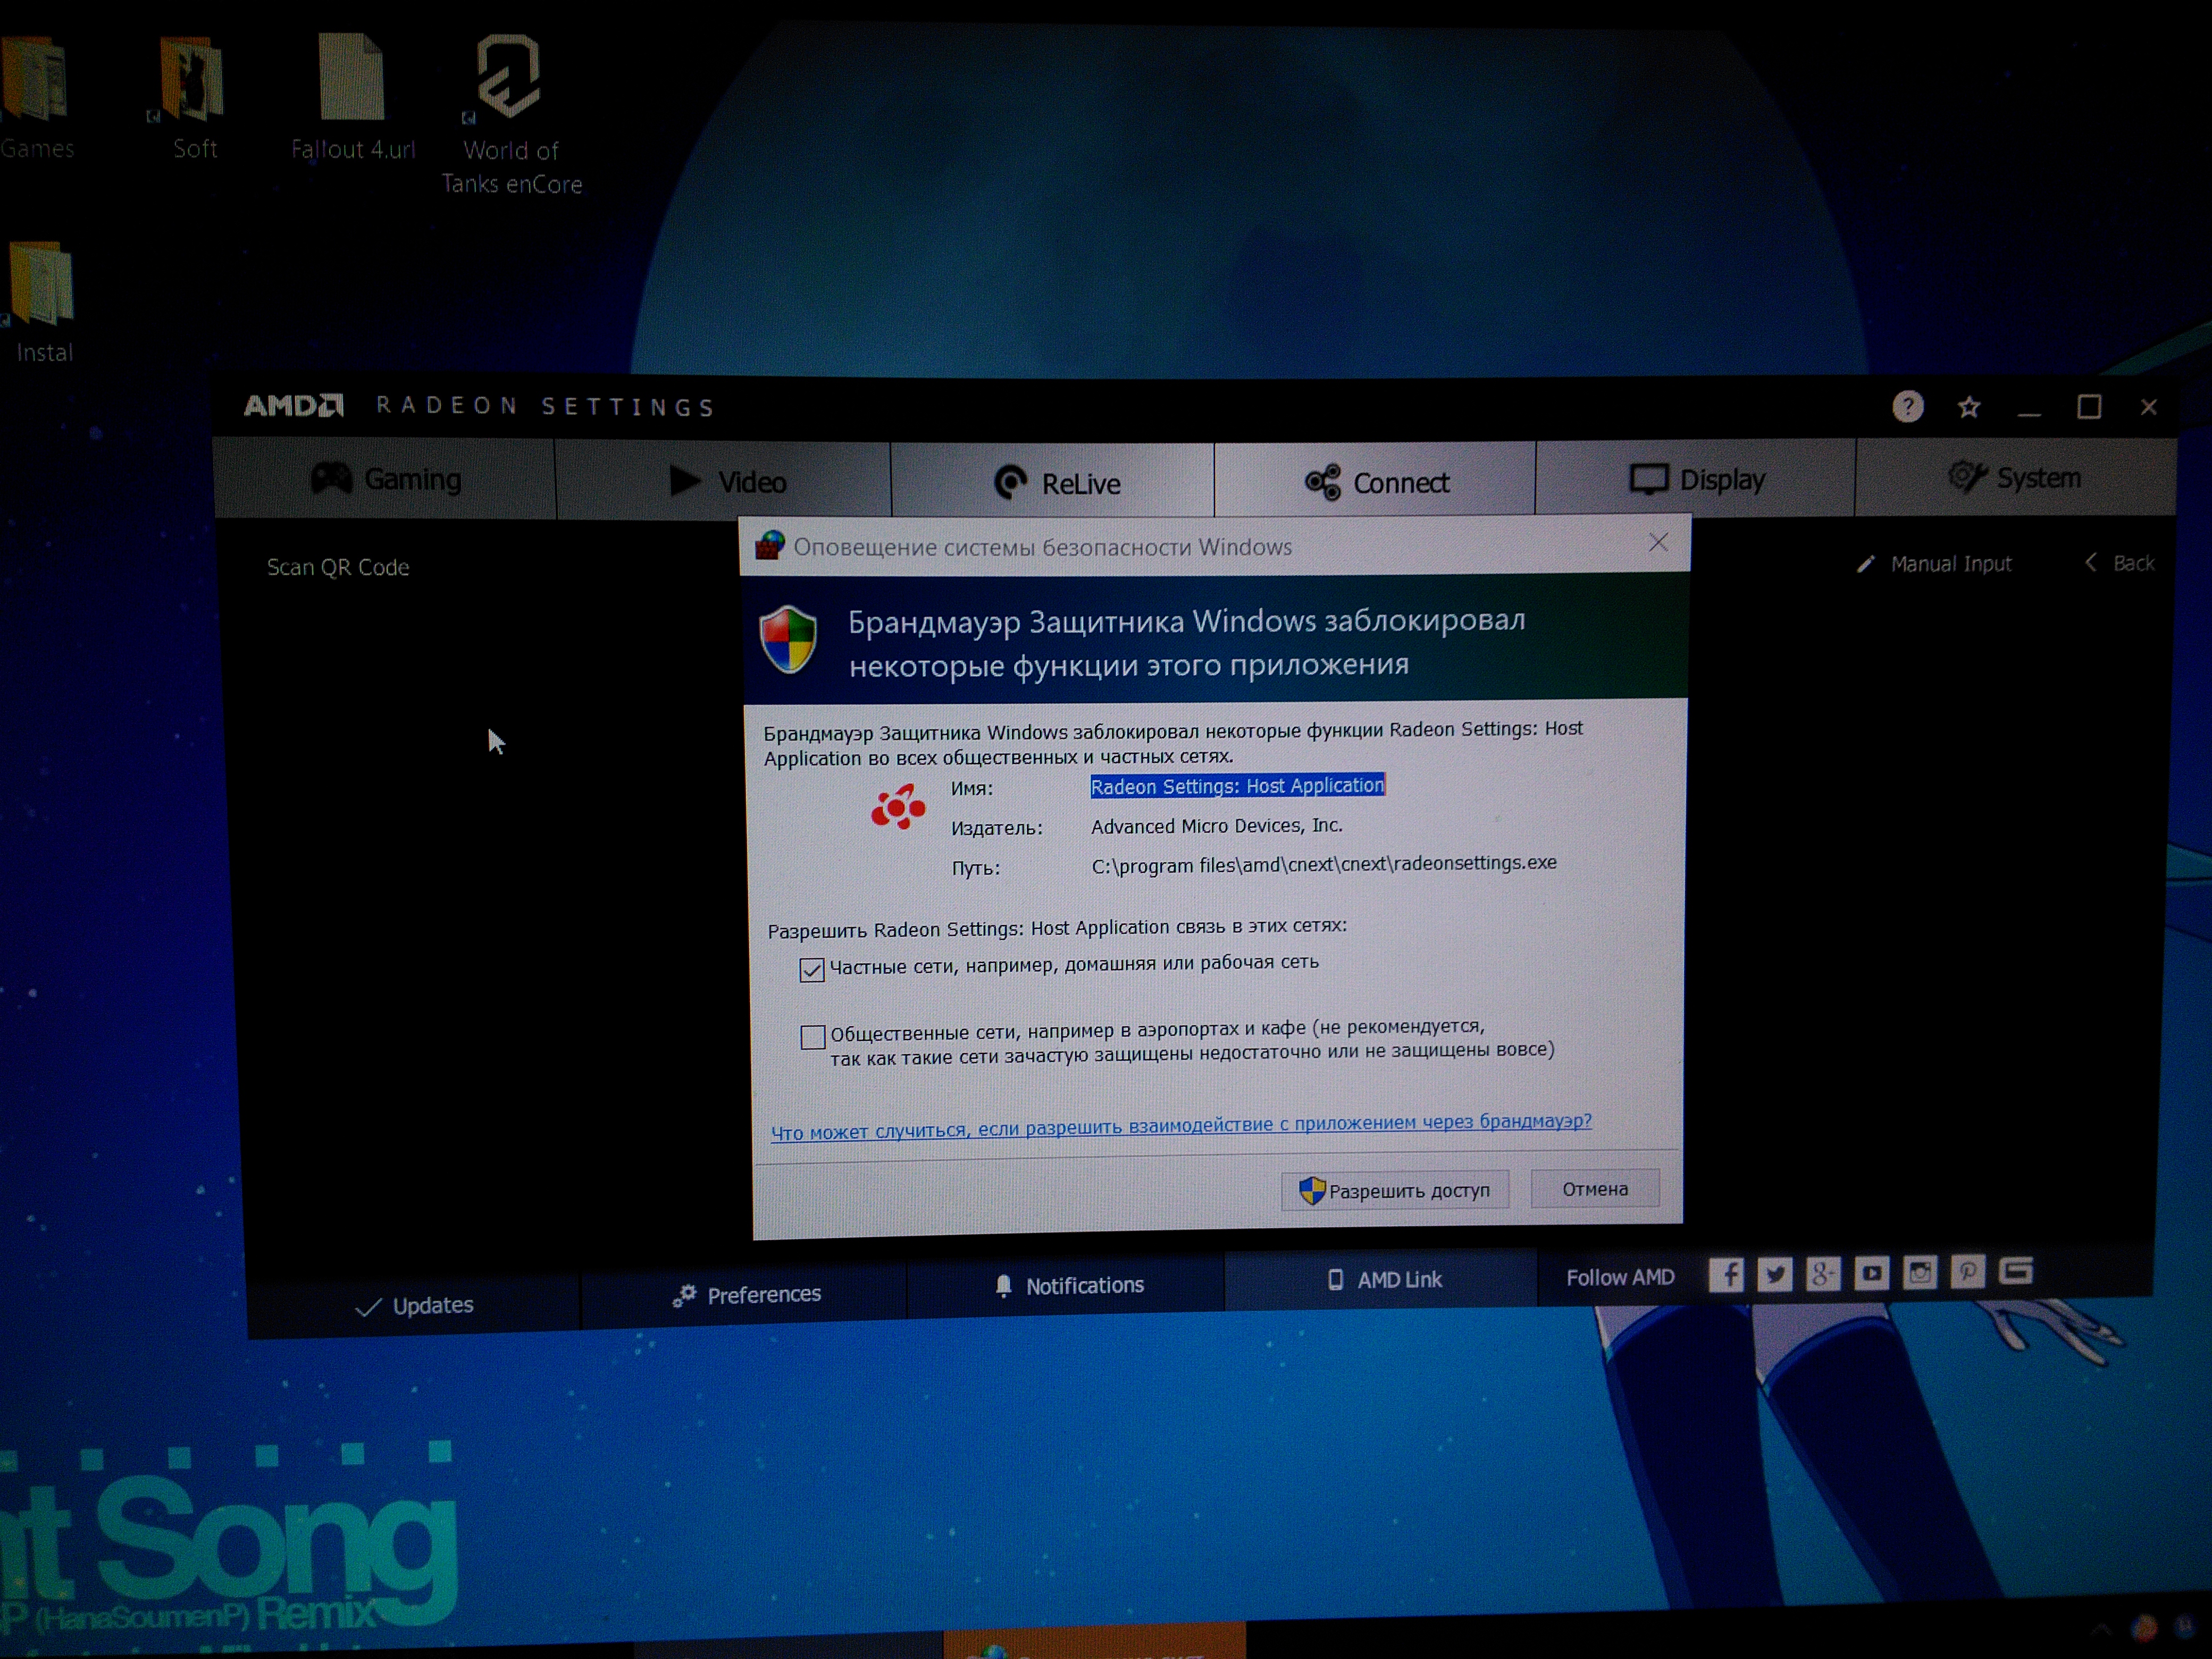
Task: Click the Google Plus social icon
Action: [1823, 1273]
